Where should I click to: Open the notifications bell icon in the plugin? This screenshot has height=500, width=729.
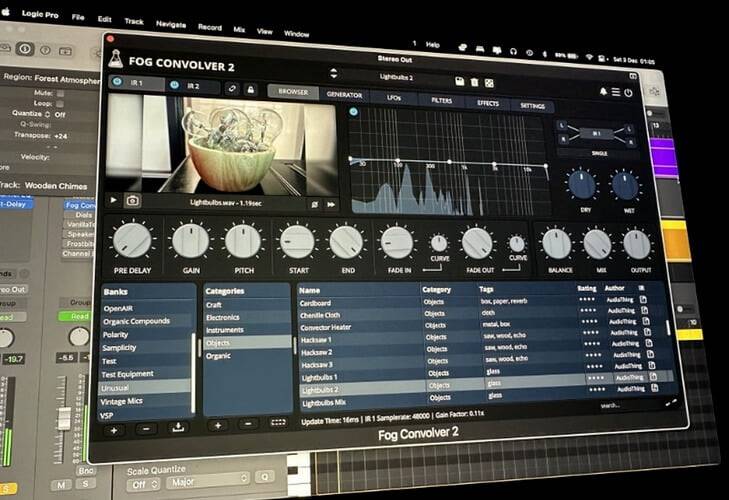tap(603, 91)
